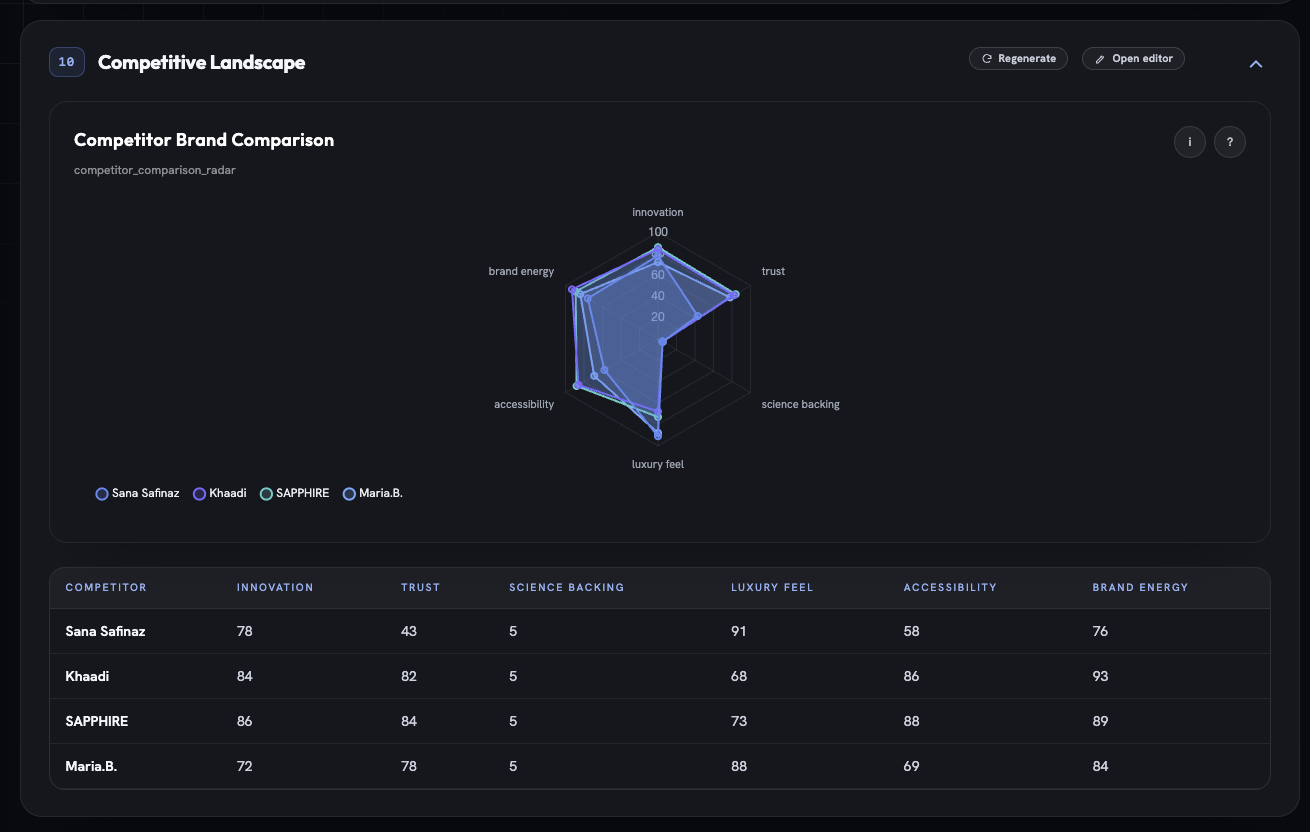Viewport: 1310px width, 832px height.
Task: Click the Regenerate button
Action: coord(1018,59)
